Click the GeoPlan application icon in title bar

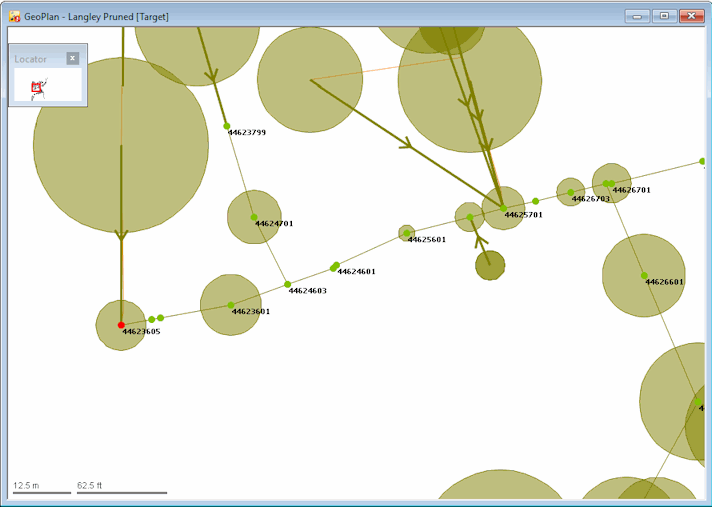click(x=15, y=17)
